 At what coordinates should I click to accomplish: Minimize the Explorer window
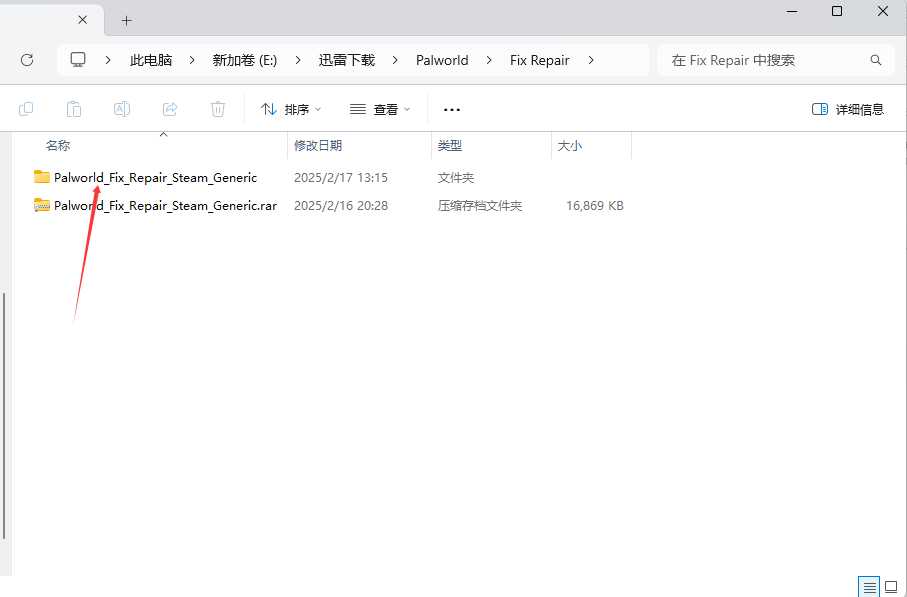point(792,11)
